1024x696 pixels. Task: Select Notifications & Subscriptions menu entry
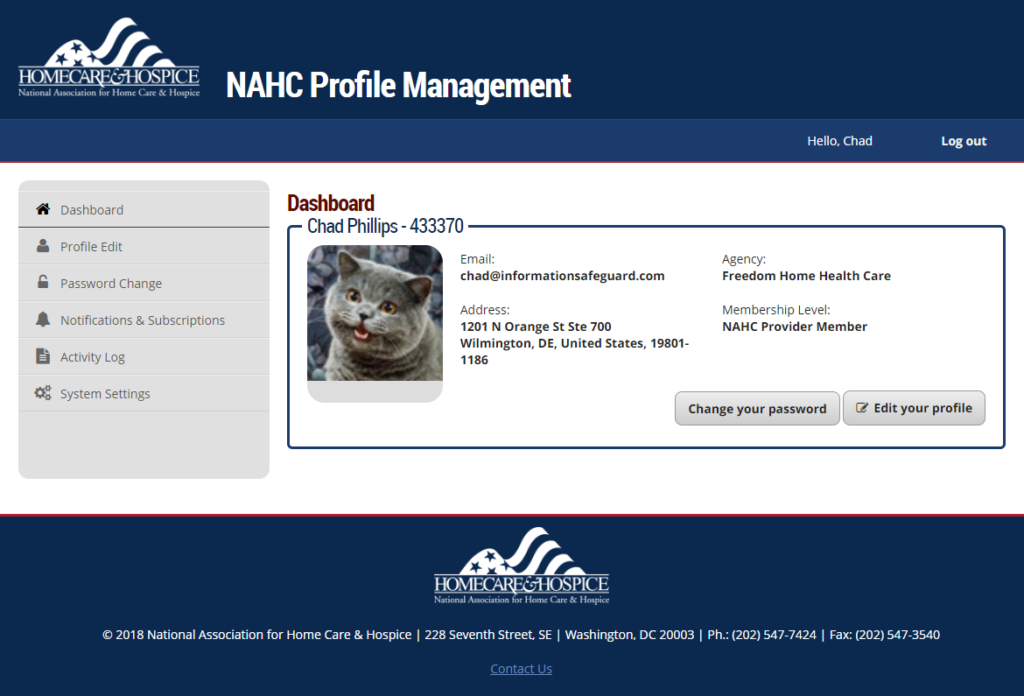click(142, 321)
